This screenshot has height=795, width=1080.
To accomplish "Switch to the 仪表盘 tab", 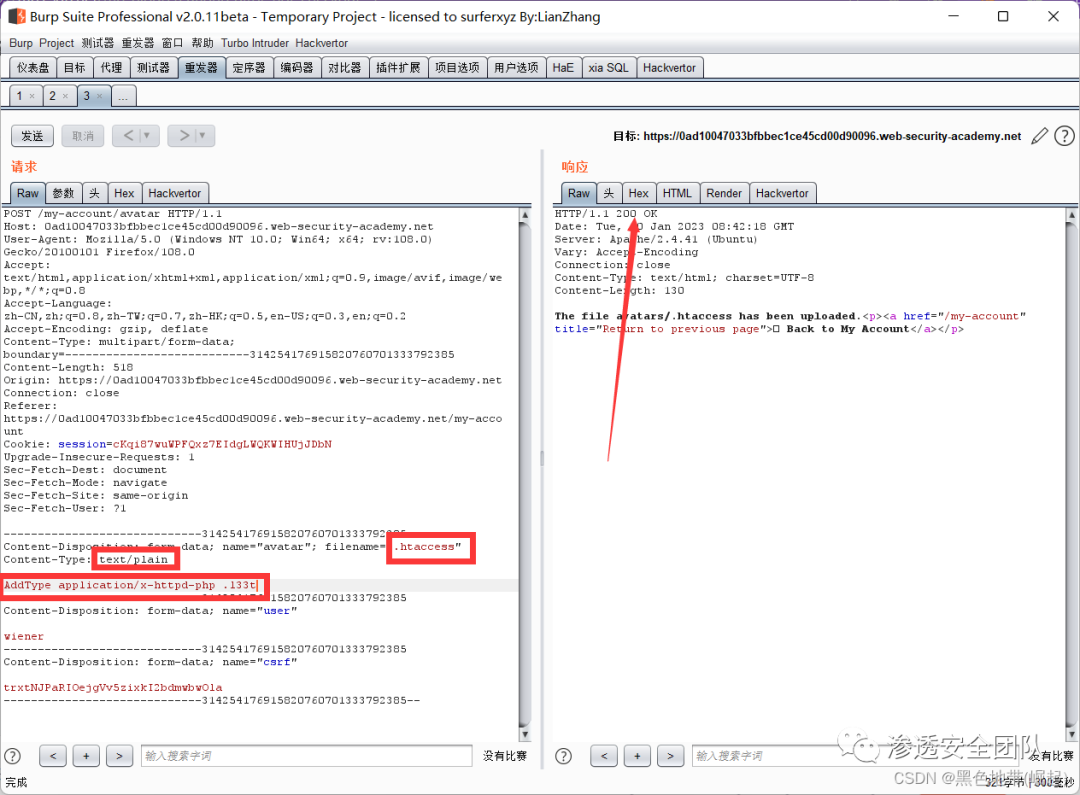I will click(x=33, y=68).
